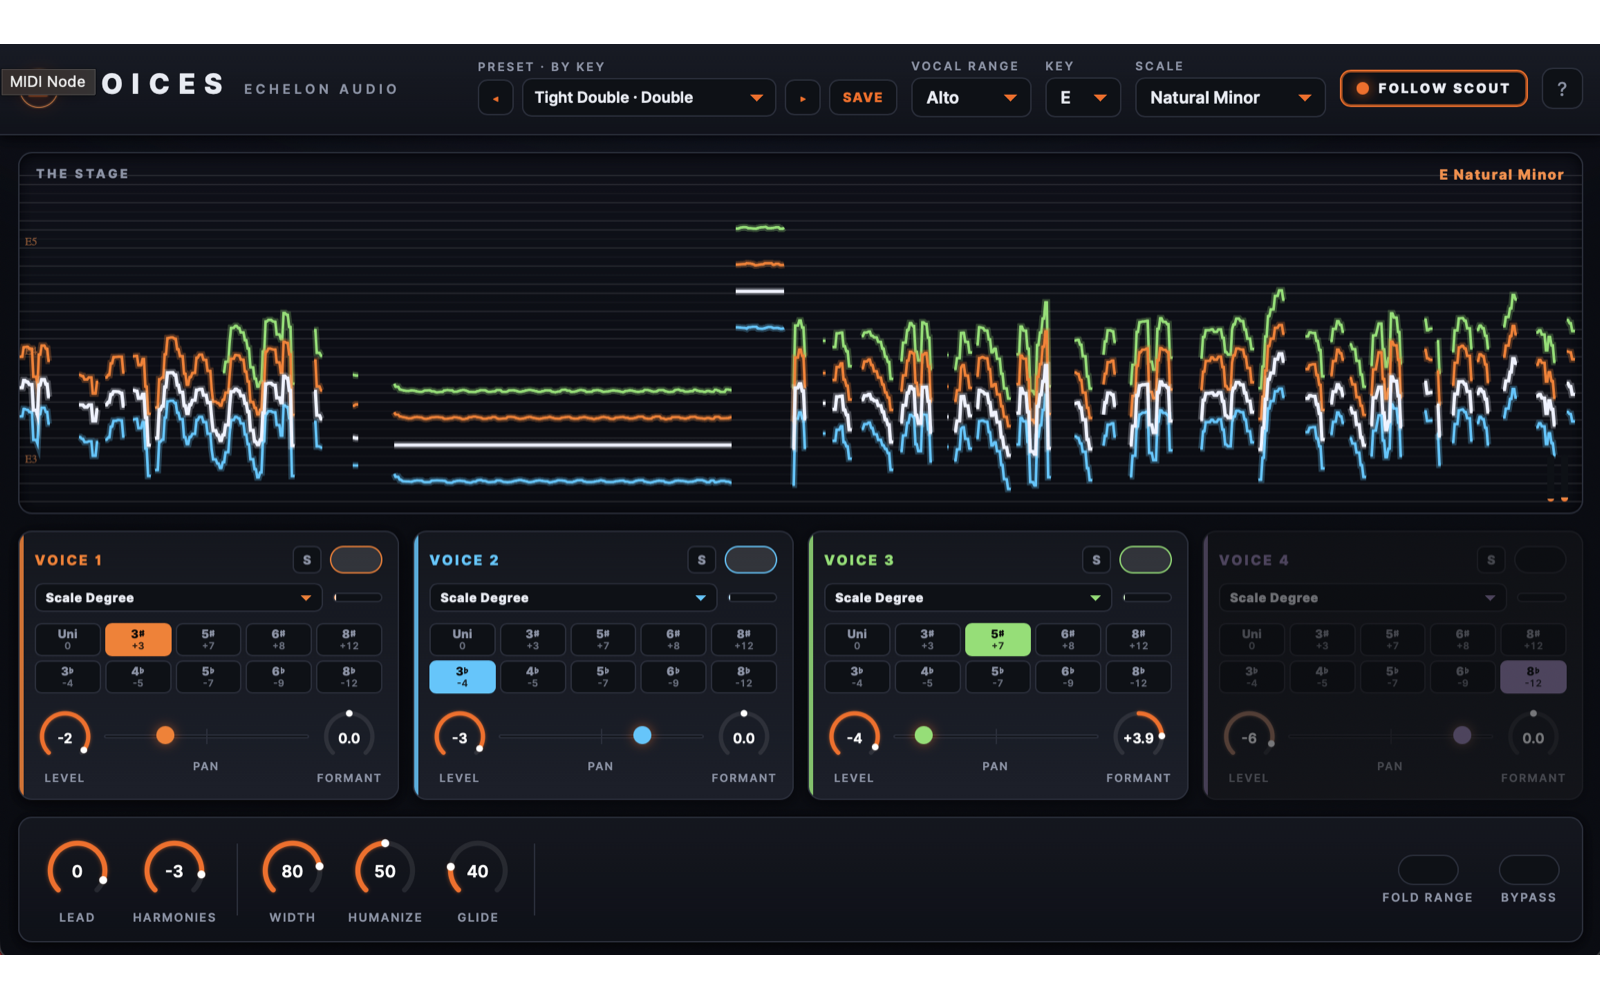Click the Voice 2 Formant knob
Viewport: 1600px width, 1000px height.
click(x=744, y=738)
